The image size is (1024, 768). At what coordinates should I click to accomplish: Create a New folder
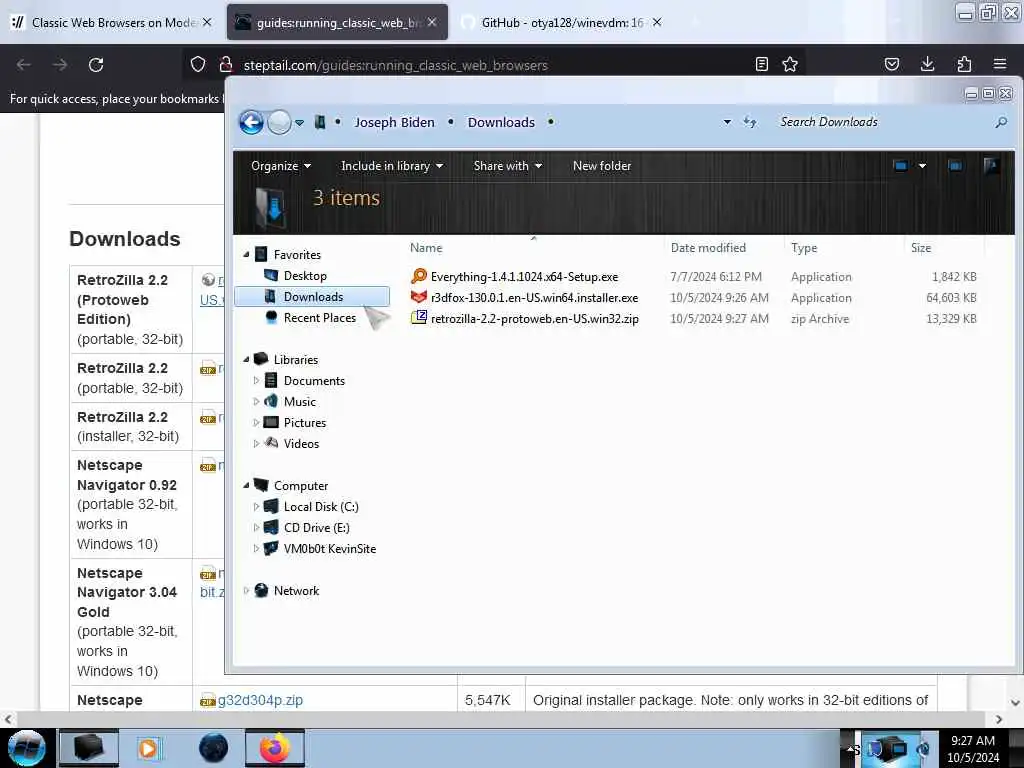click(x=601, y=166)
